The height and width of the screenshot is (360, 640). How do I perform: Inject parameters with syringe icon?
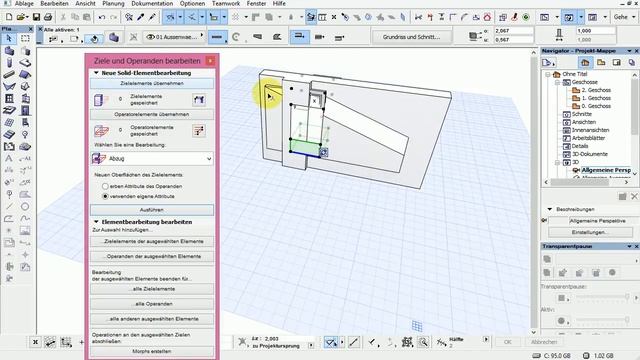[152, 17]
